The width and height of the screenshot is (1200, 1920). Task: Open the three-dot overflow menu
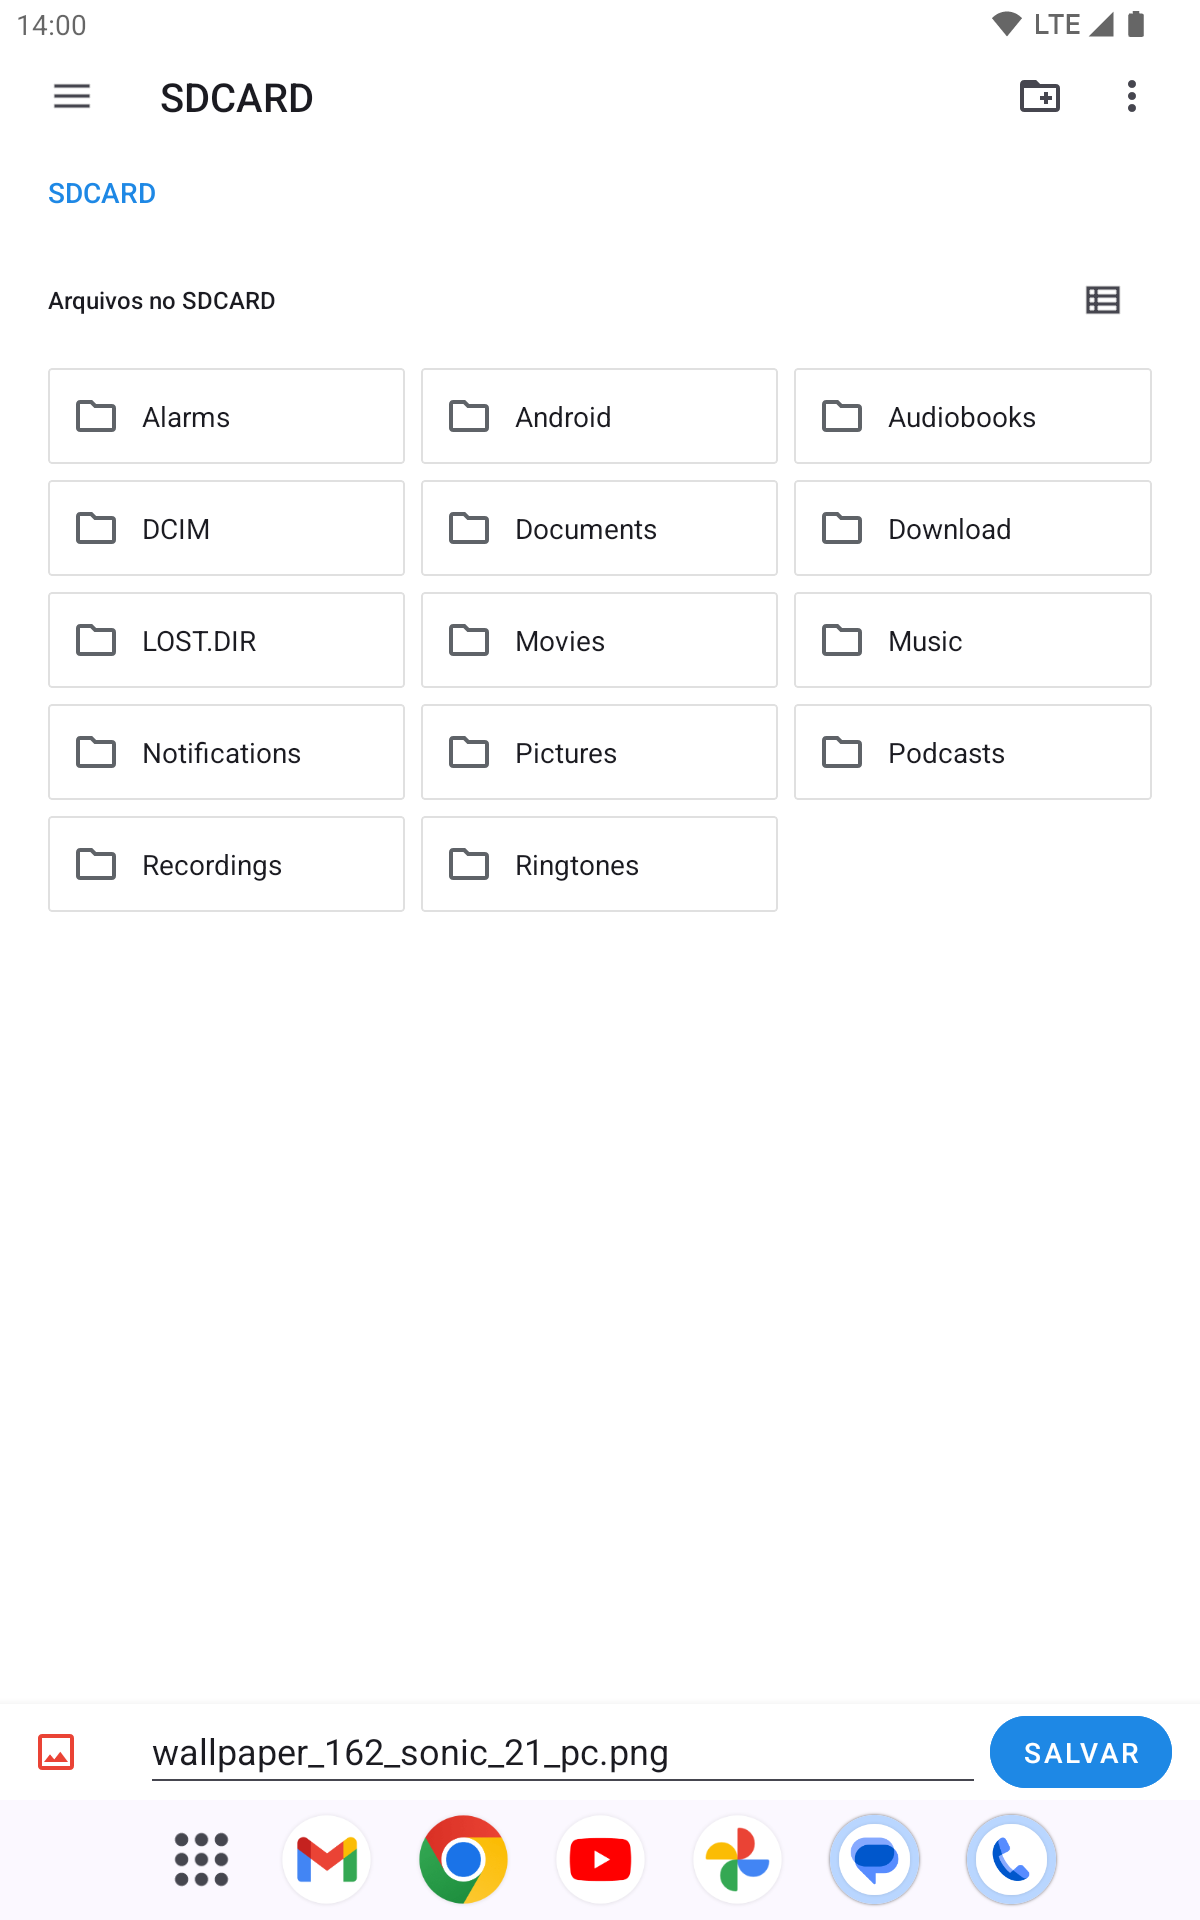[1131, 97]
